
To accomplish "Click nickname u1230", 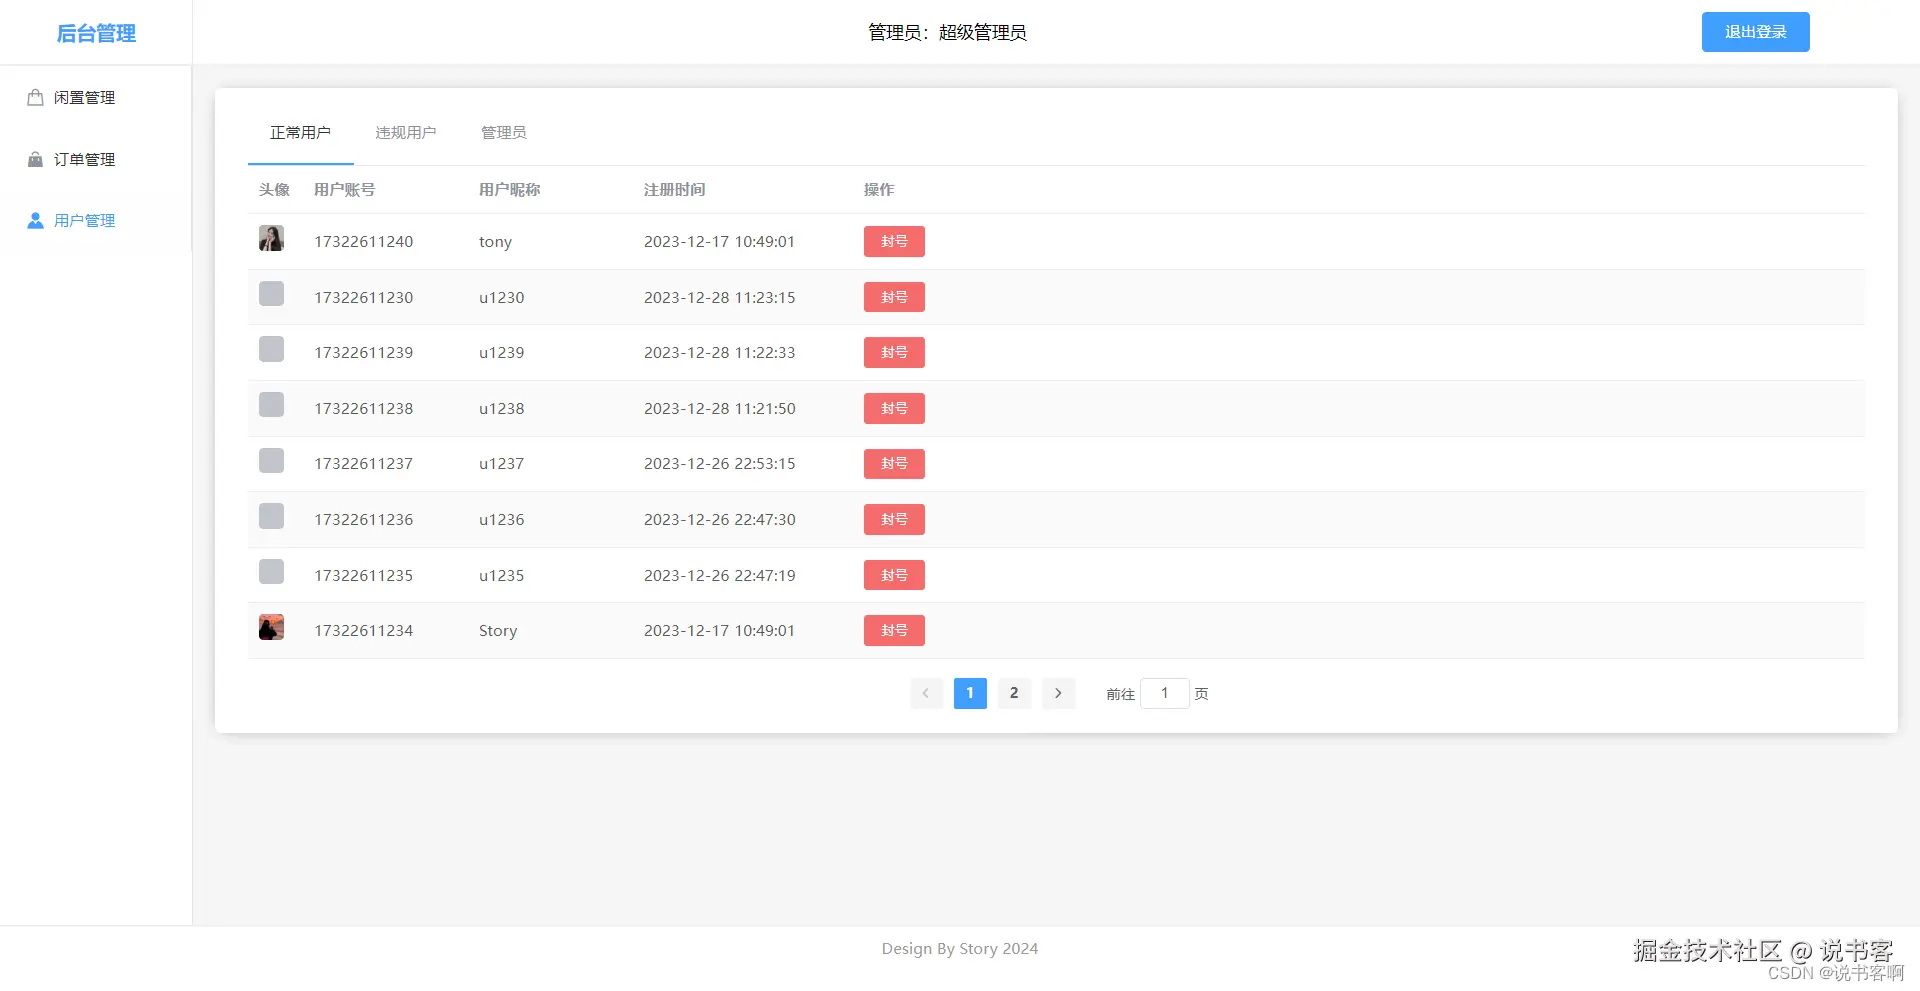I will pos(501,297).
